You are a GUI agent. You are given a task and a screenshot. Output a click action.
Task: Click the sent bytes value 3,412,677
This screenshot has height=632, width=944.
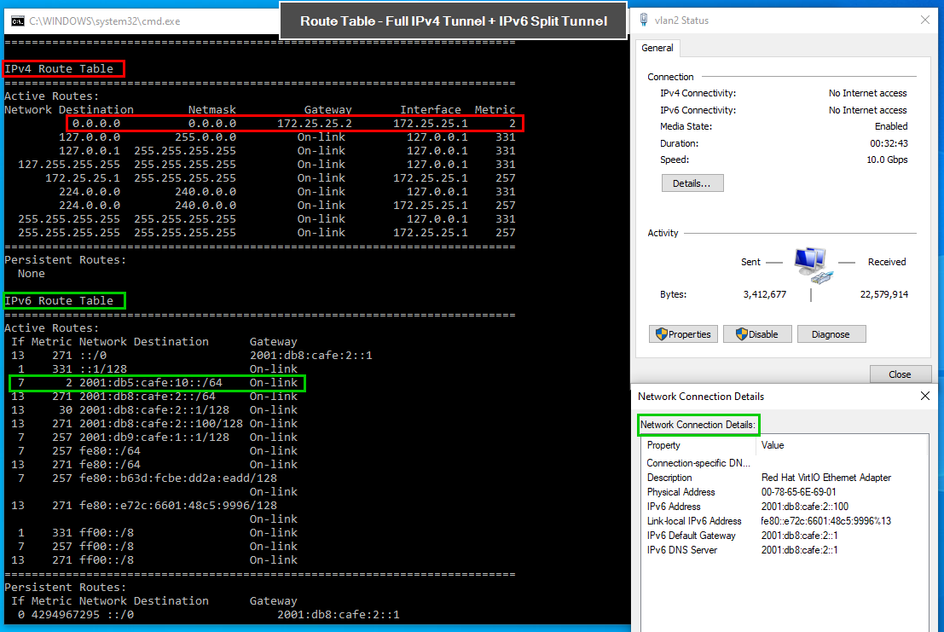(765, 294)
